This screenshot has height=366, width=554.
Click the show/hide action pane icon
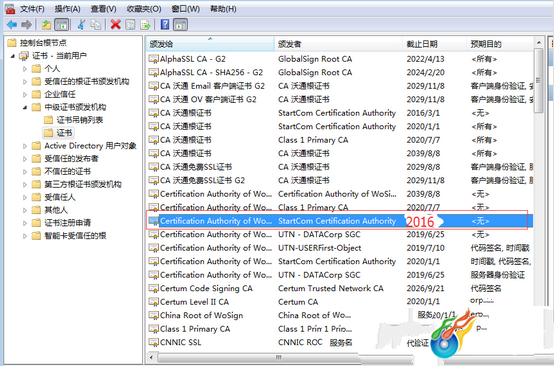[x=181, y=25]
